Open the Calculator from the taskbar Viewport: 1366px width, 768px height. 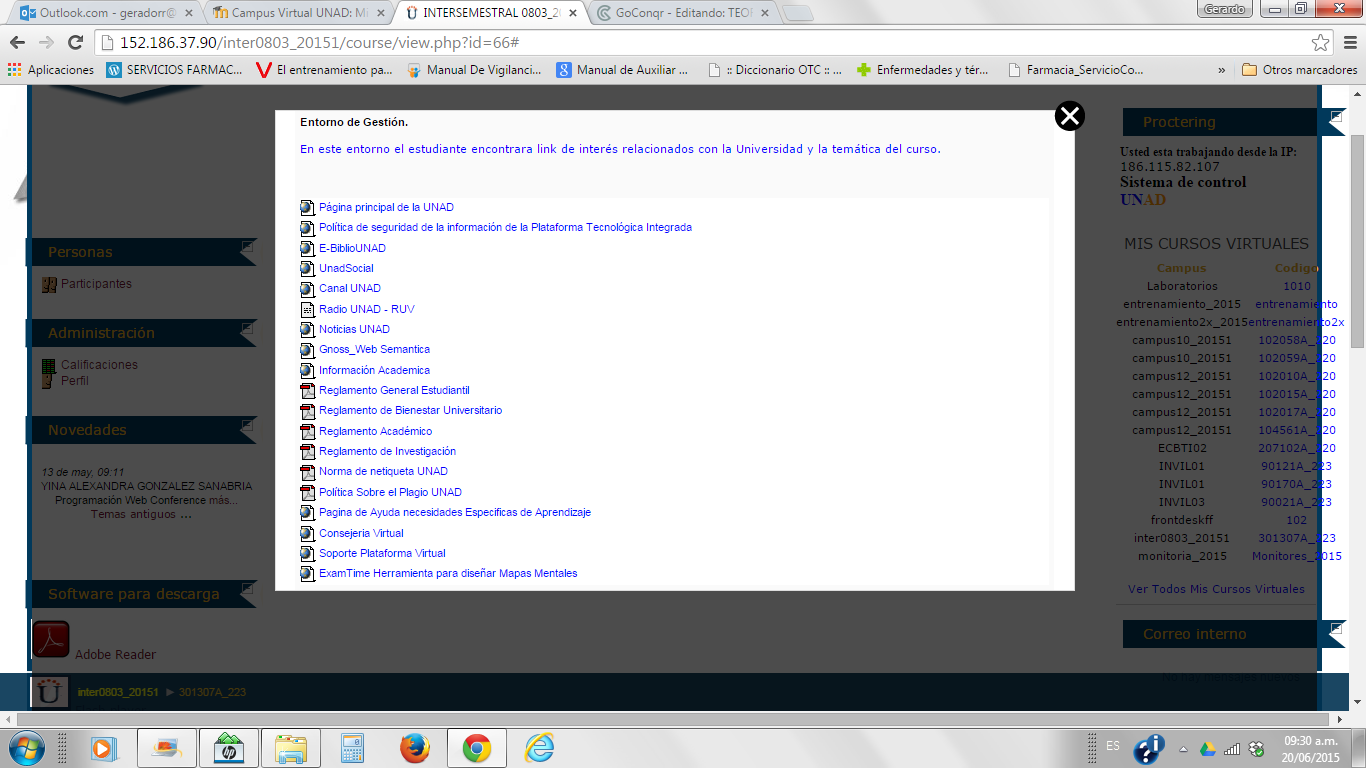pos(352,748)
